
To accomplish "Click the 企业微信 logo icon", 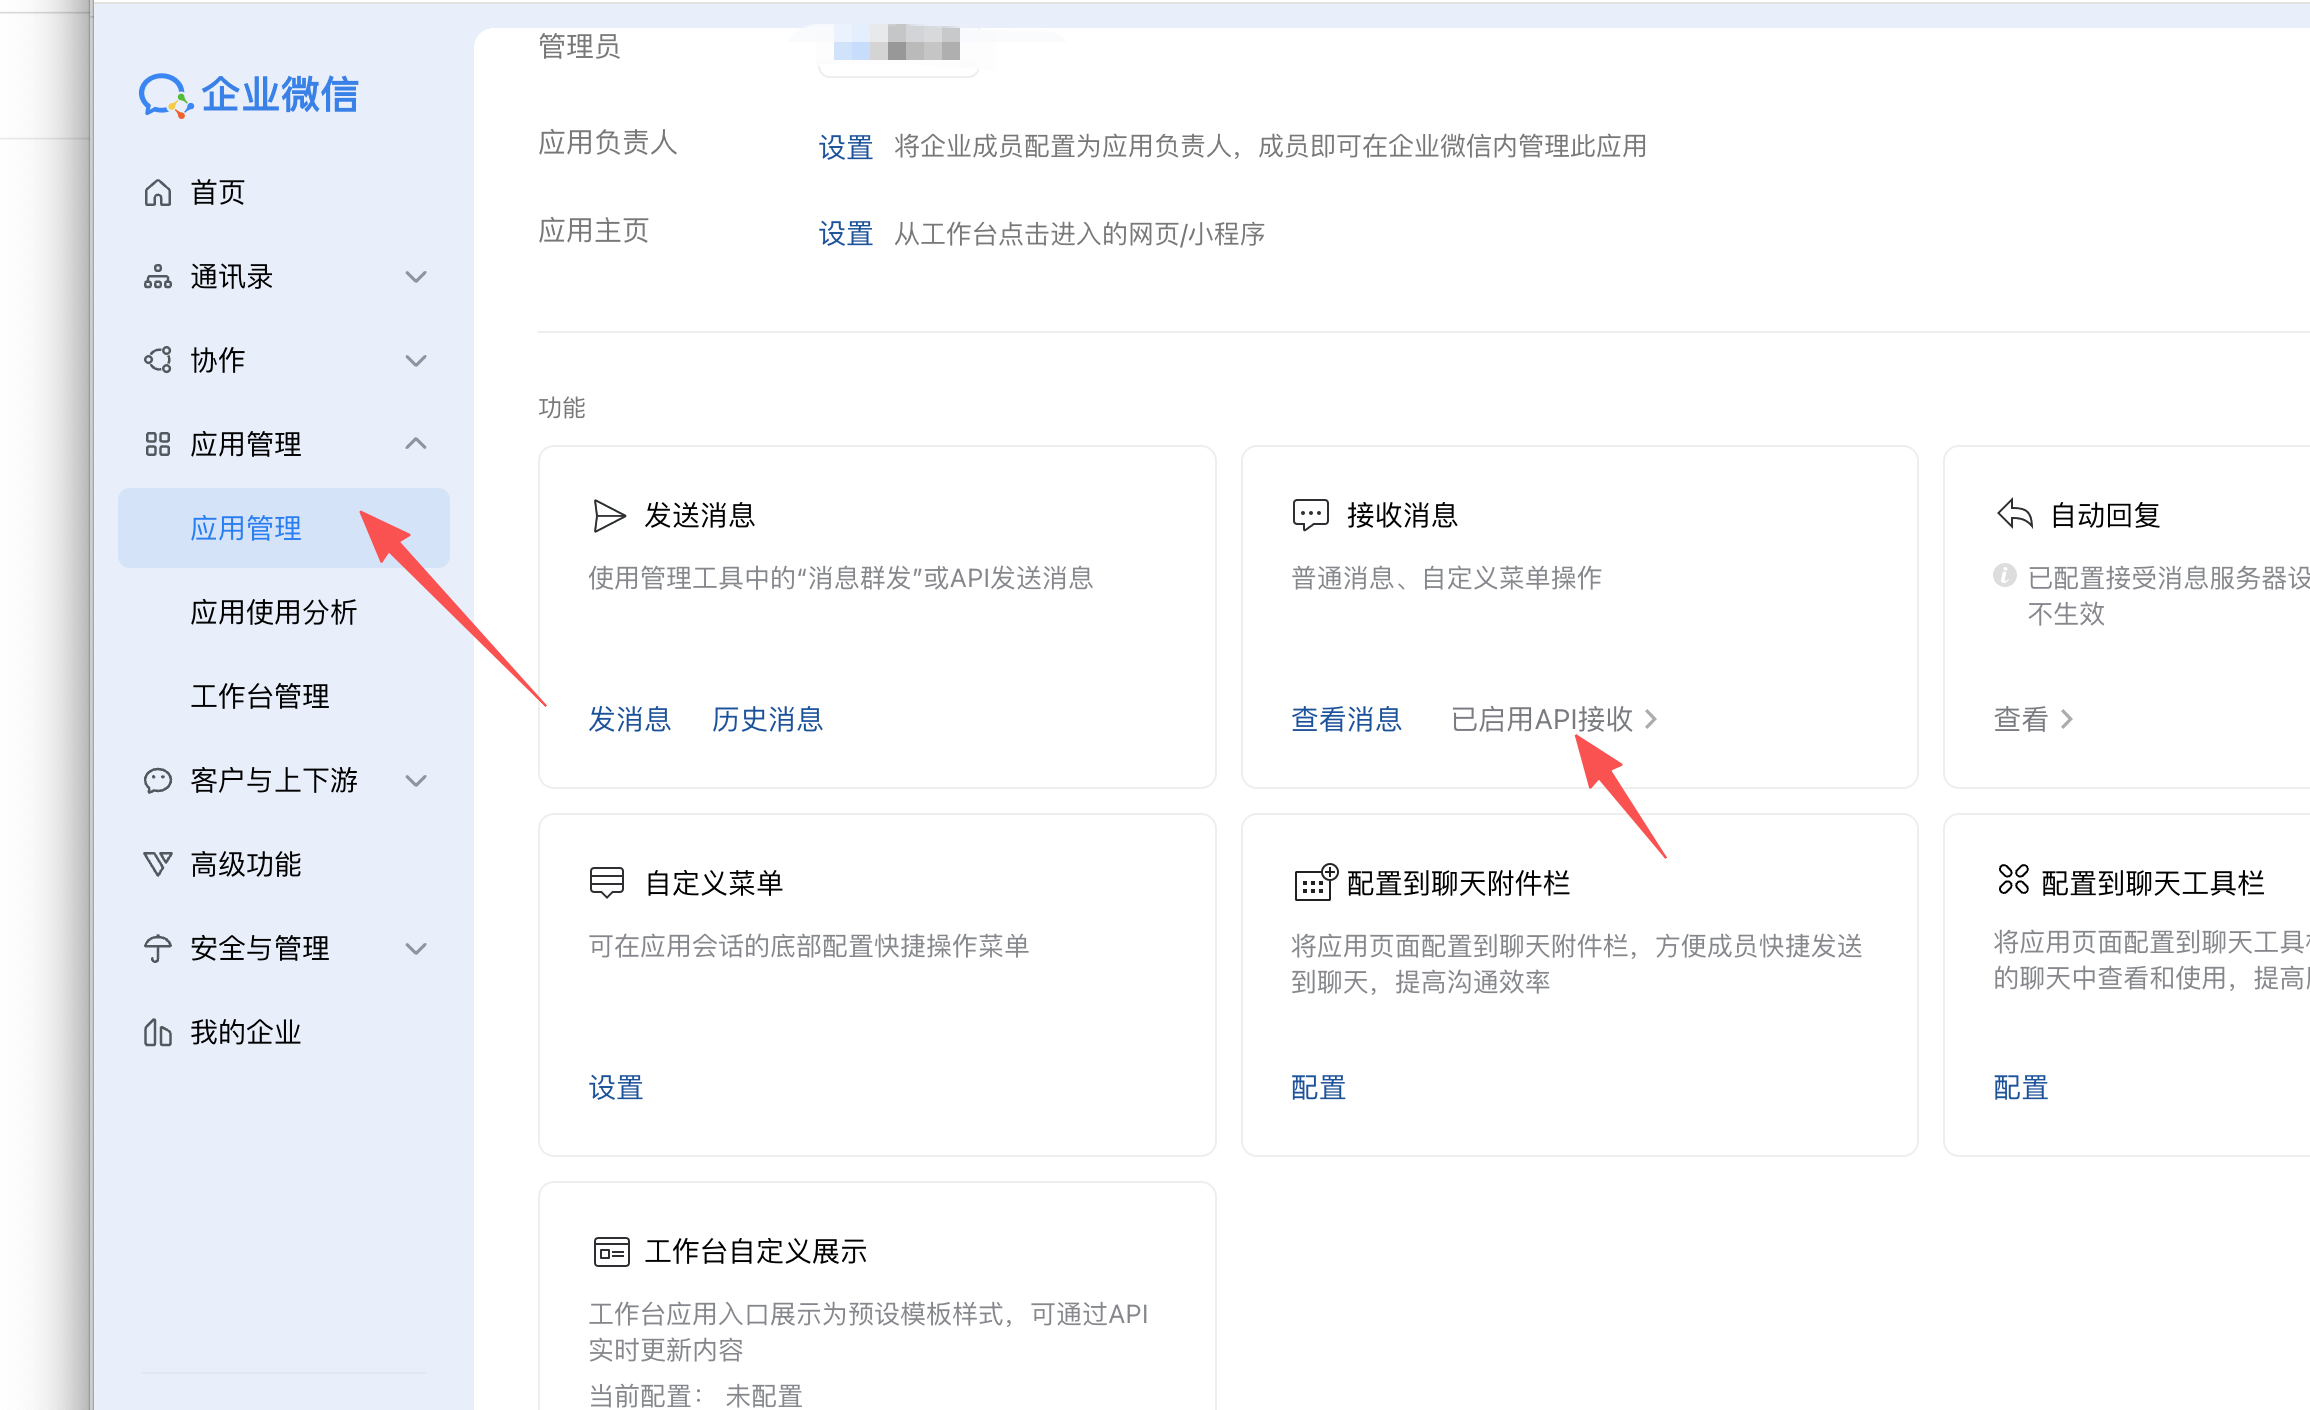I will (165, 96).
